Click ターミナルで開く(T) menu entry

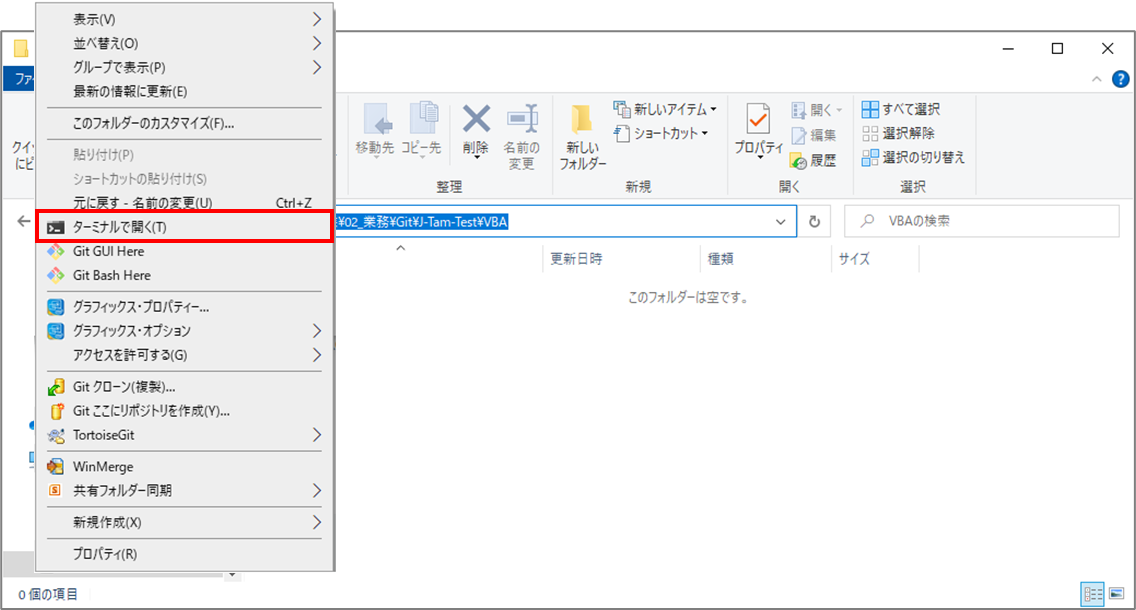pyautogui.click(x=185, y=227)
